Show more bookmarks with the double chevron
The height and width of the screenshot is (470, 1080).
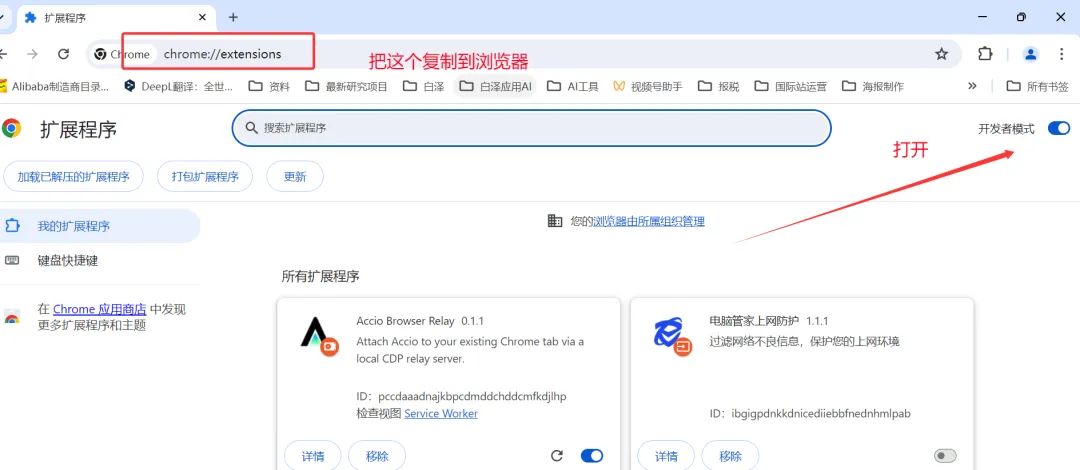point(972,86)
